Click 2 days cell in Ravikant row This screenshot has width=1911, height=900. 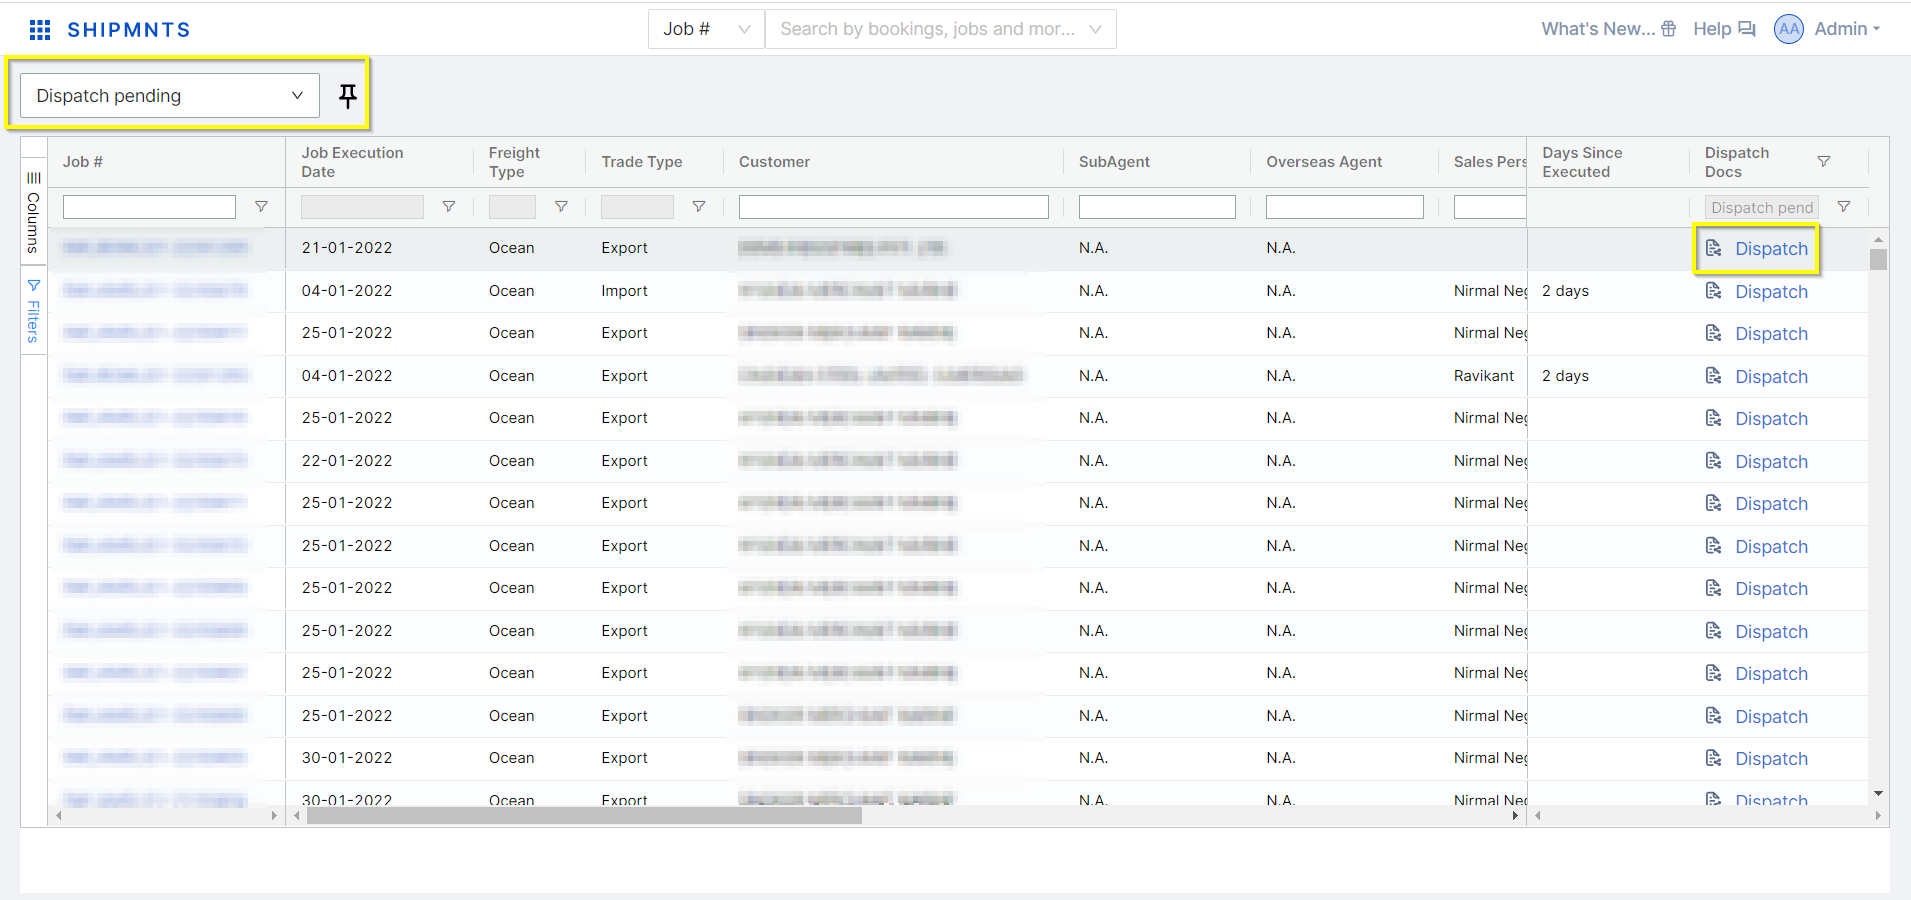pyautogui.click(x=1565, y=376)
